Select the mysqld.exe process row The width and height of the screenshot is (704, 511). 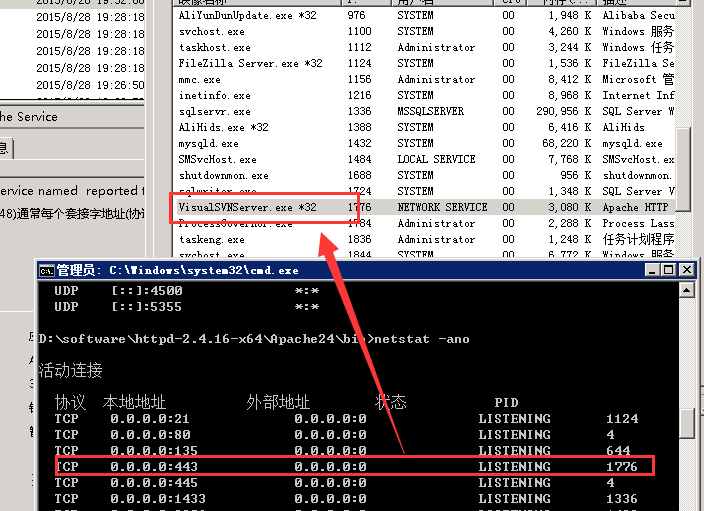424,143
